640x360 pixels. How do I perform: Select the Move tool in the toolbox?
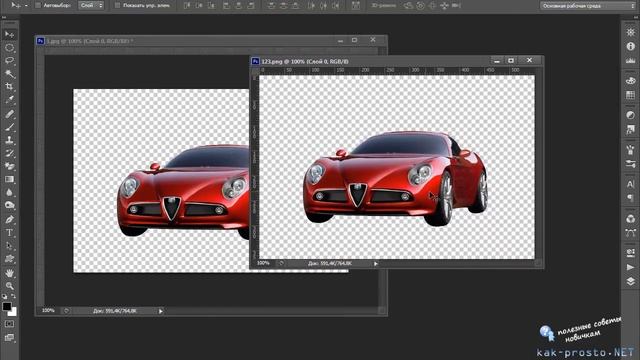[x=9, y=35]
